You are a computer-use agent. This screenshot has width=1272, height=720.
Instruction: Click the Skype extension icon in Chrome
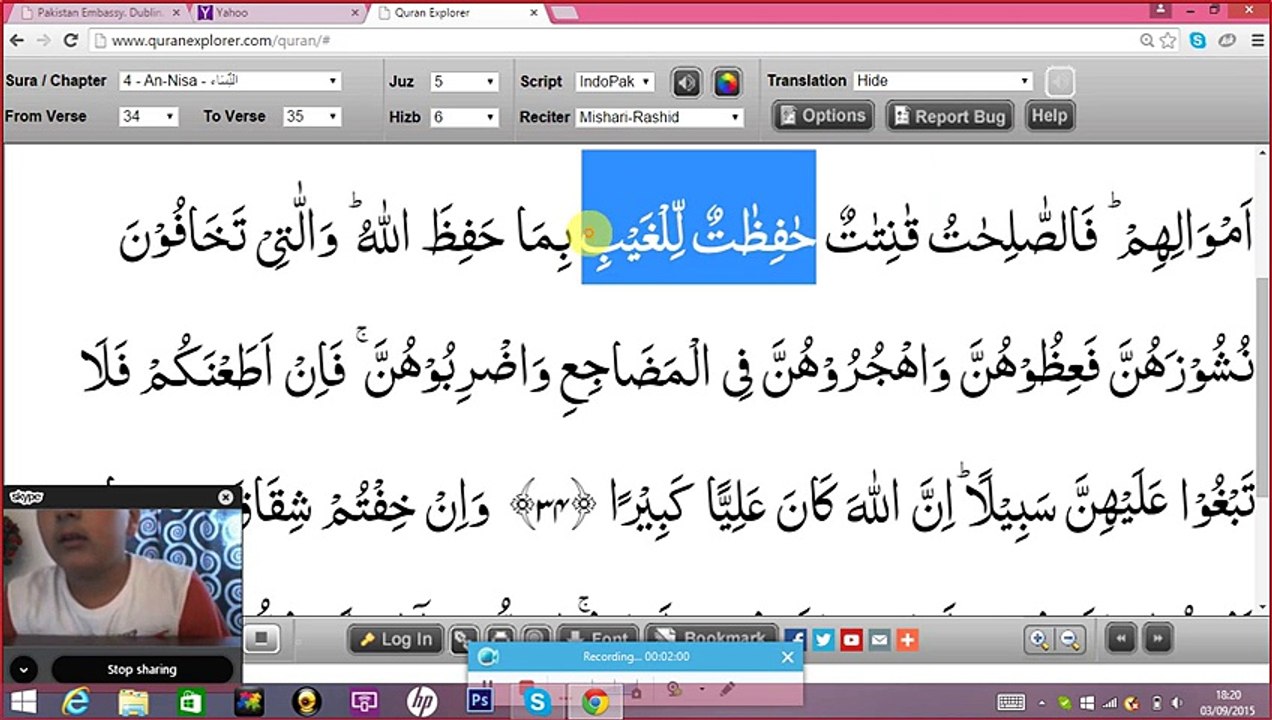[1198, 41]
